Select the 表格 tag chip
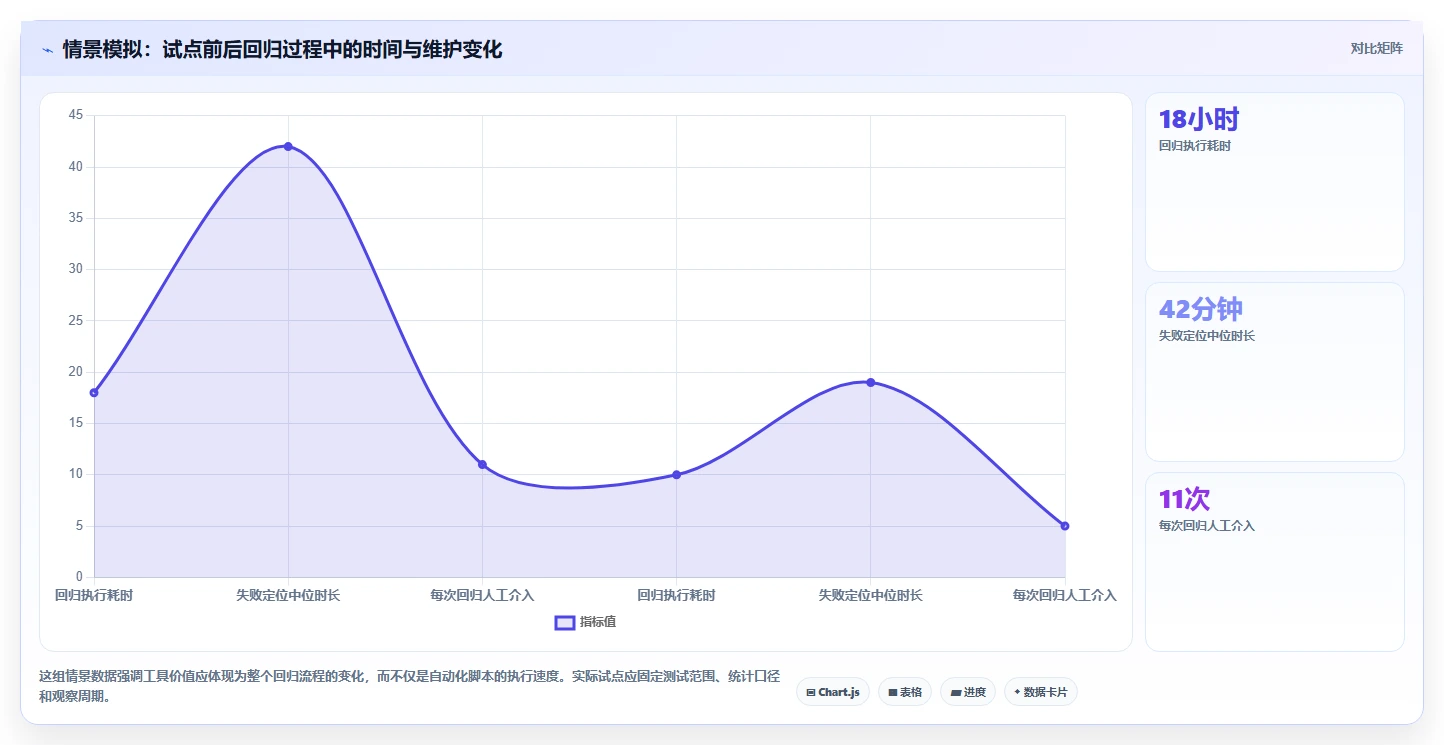This screenshot has width=1444, height=745. [x=905, y=692]
